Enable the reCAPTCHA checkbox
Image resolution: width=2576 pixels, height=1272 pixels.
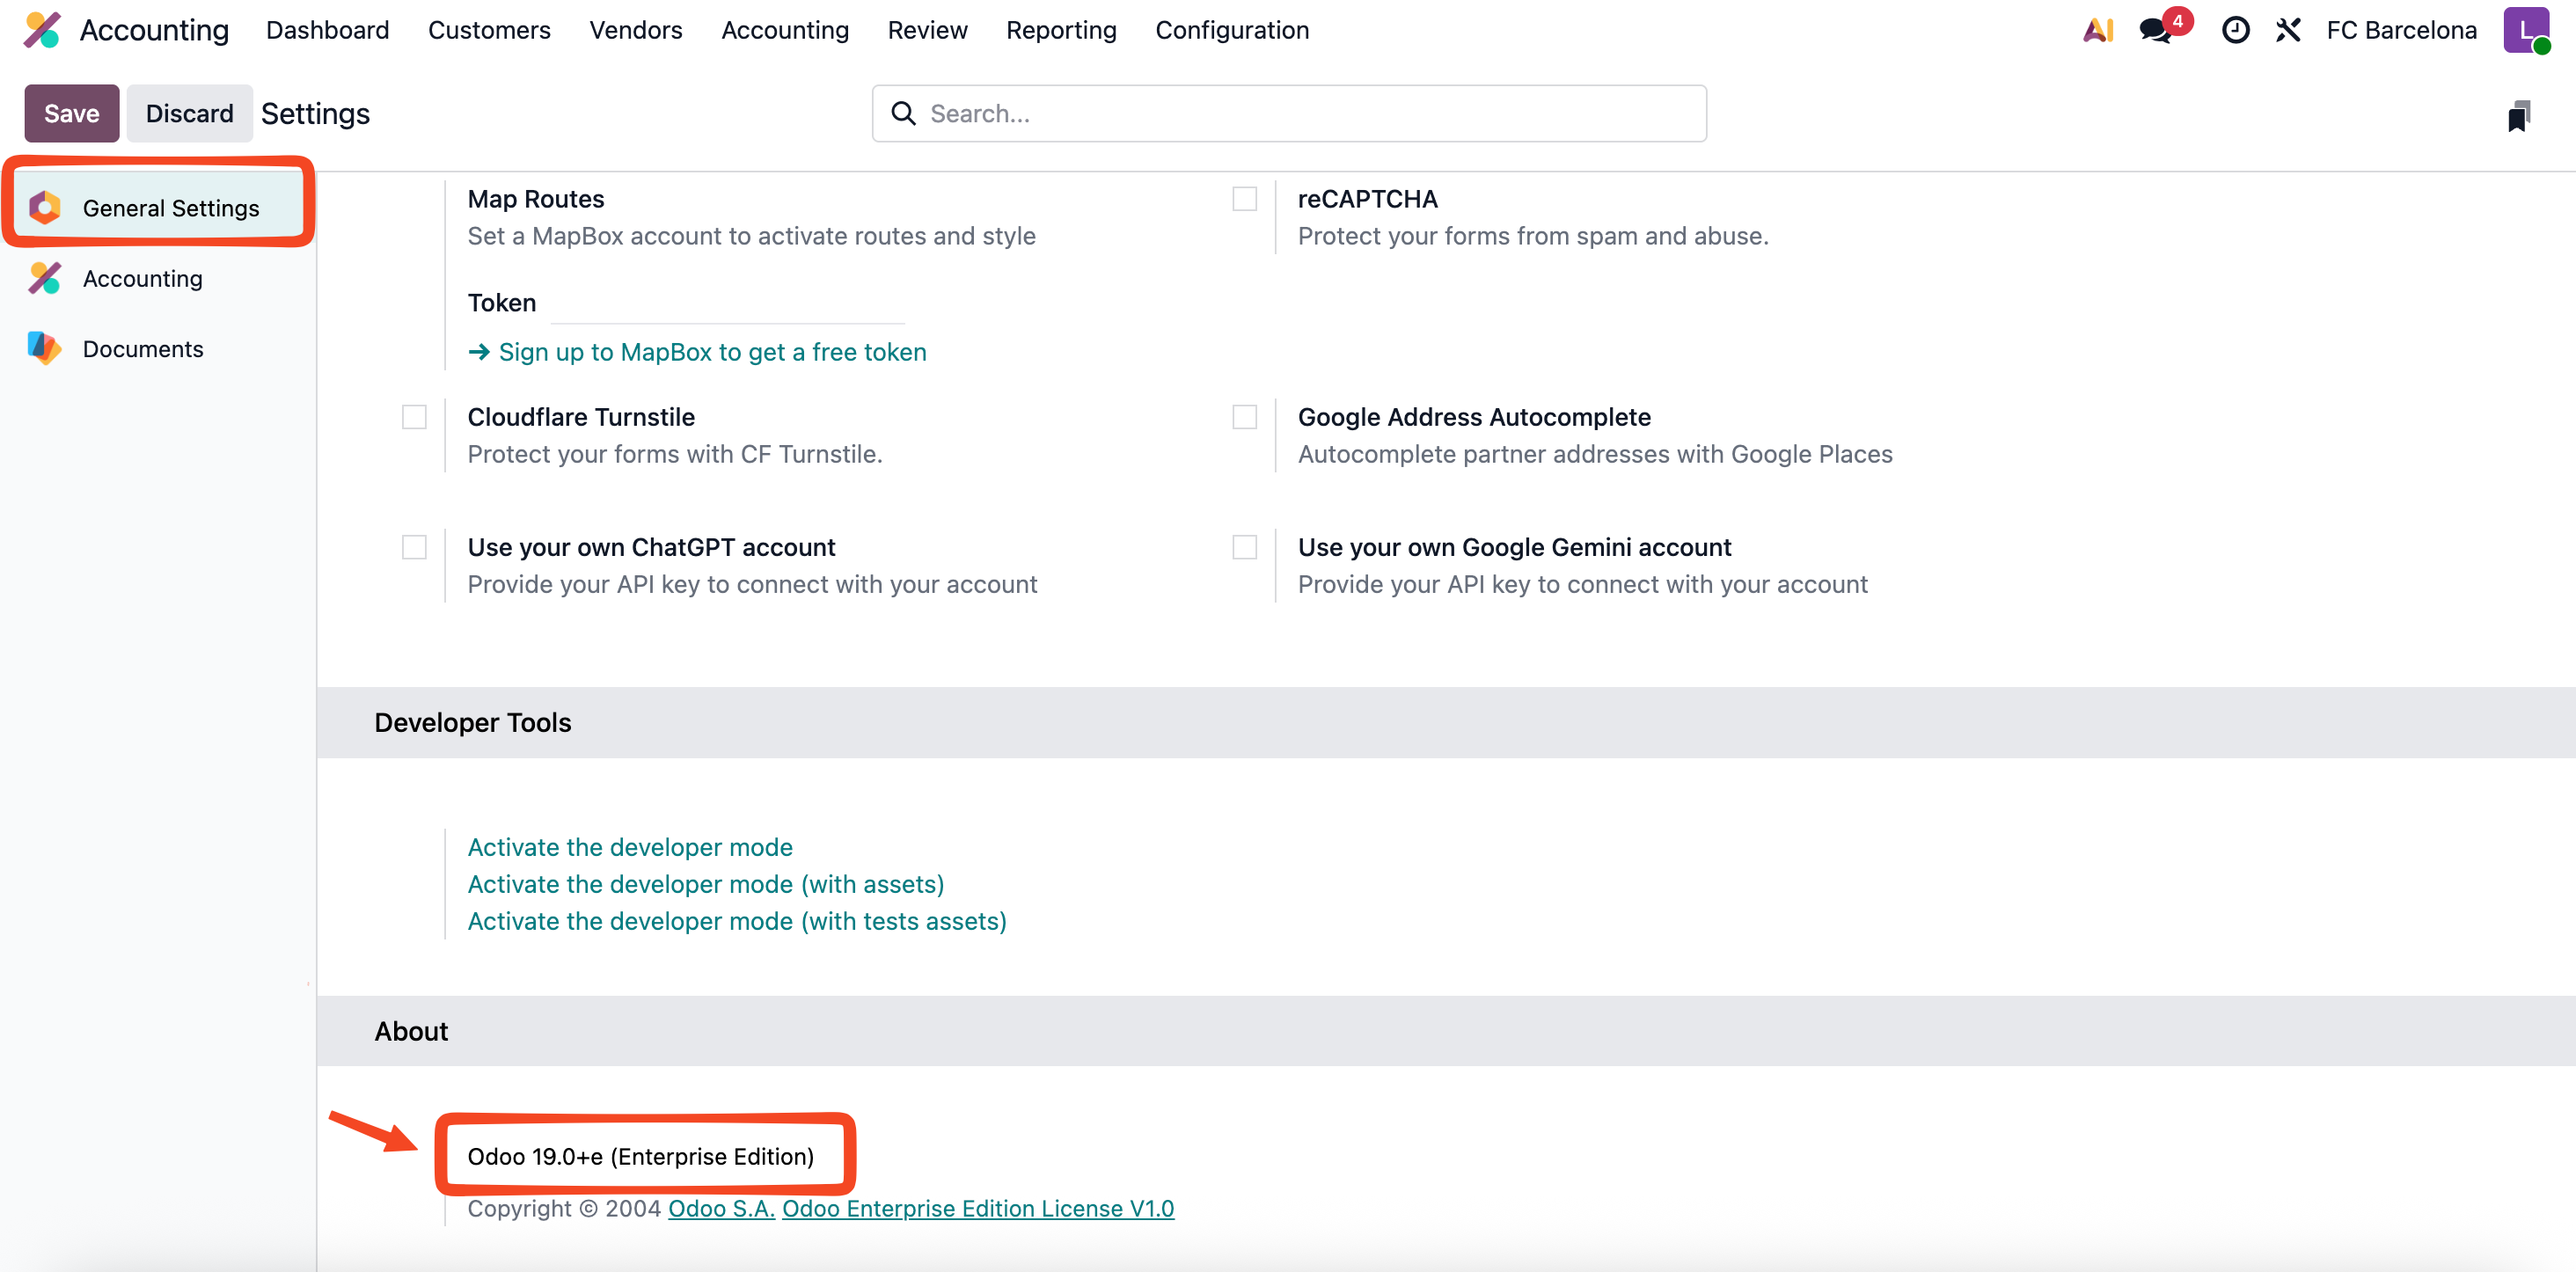tap(1244, 199)
